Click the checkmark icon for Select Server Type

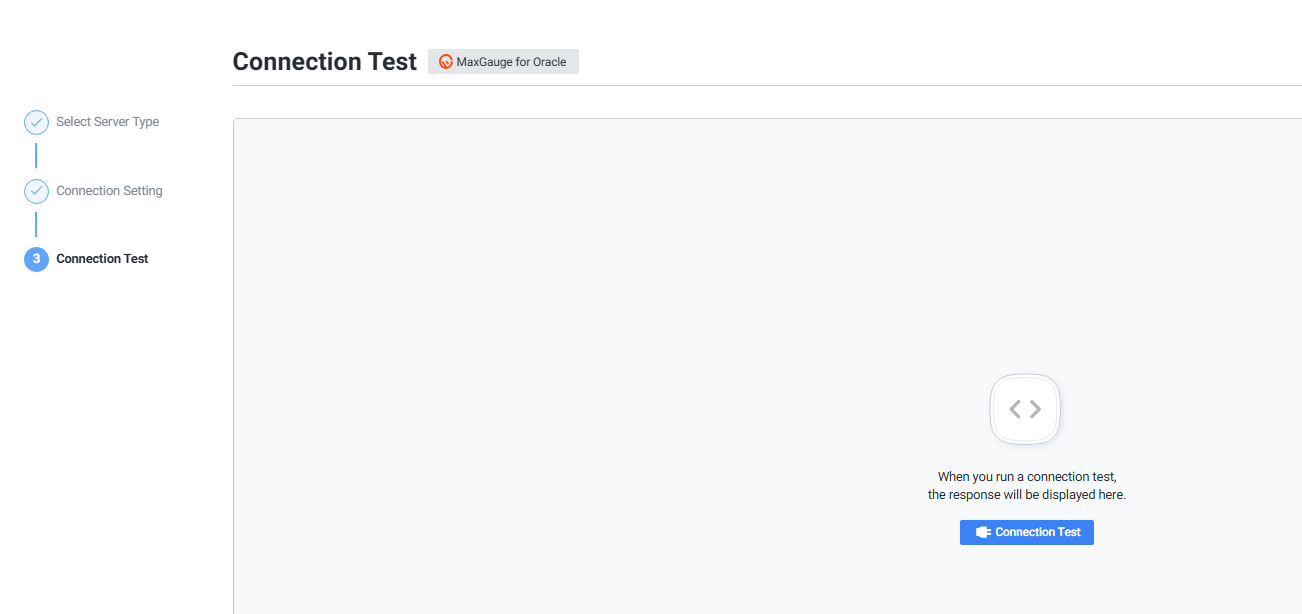point(36,122)
